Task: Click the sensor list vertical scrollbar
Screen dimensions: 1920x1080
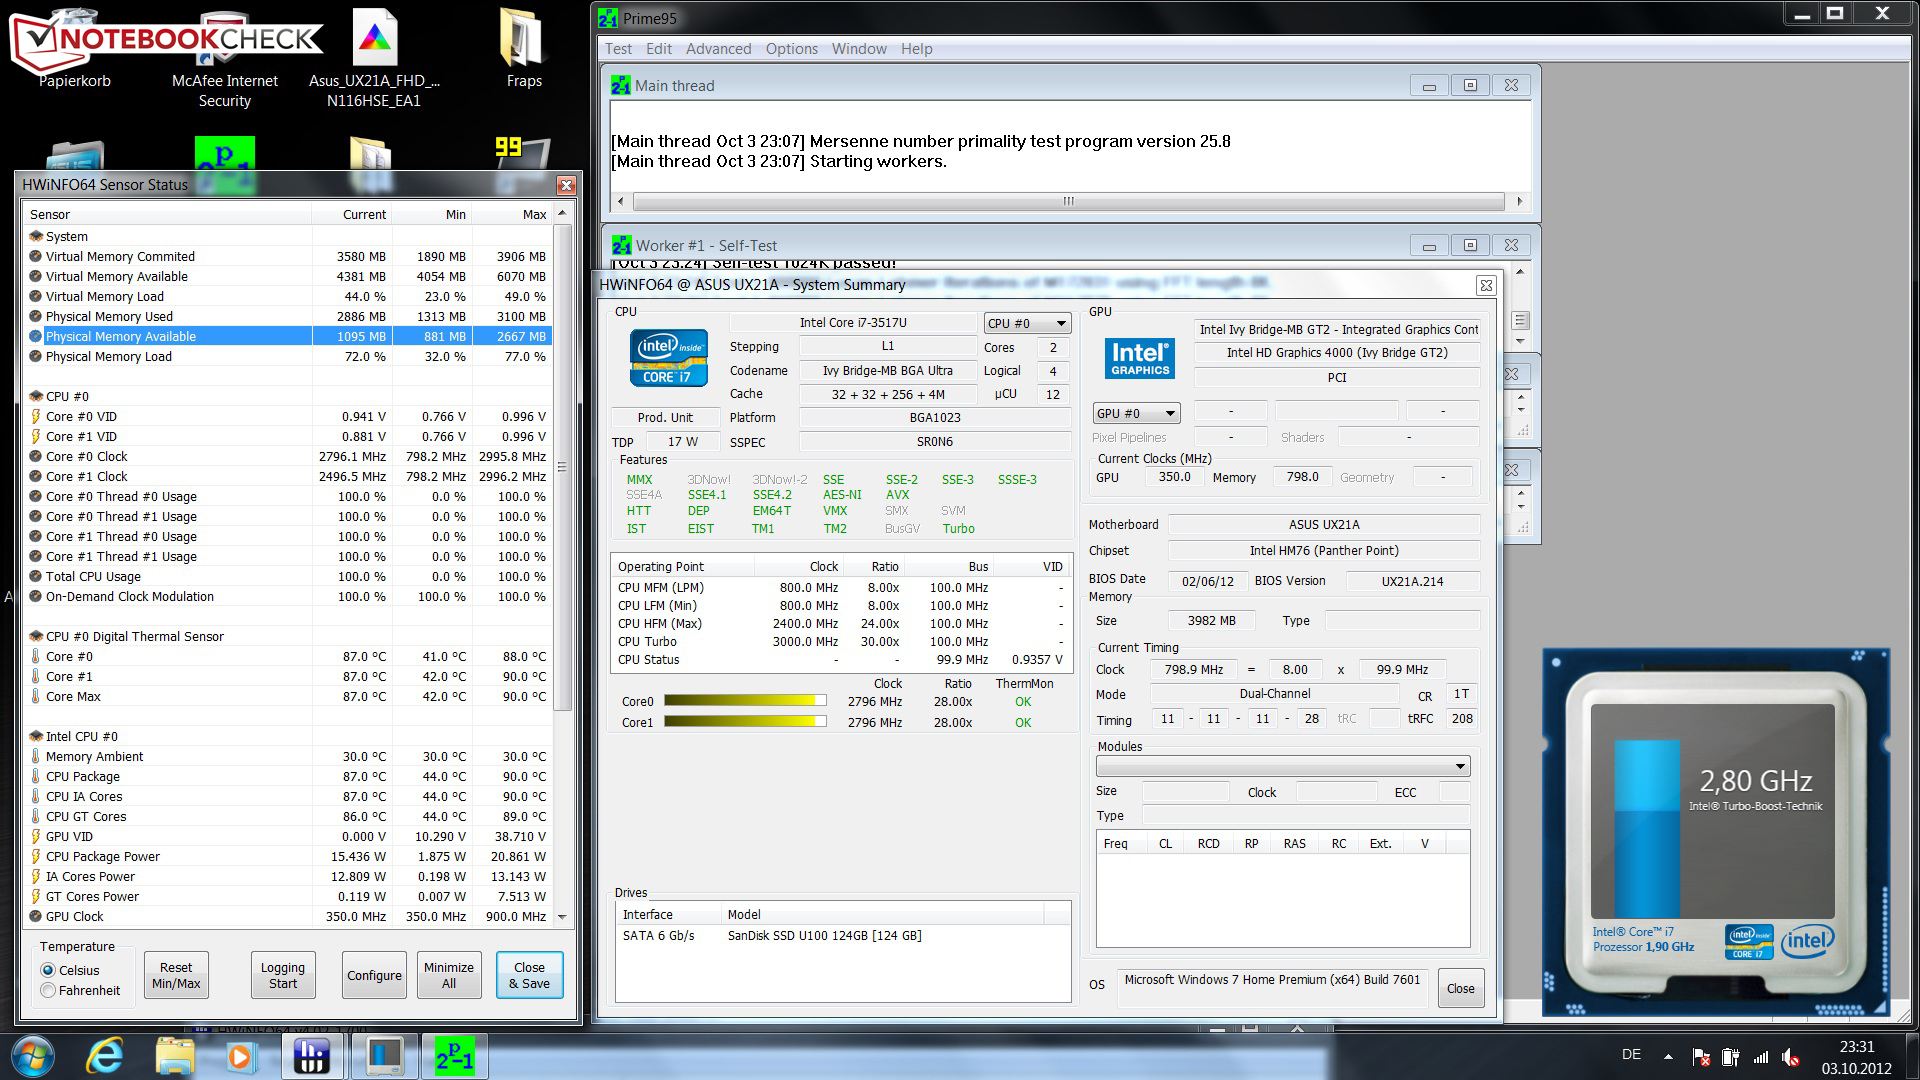Action: (562, 566)
